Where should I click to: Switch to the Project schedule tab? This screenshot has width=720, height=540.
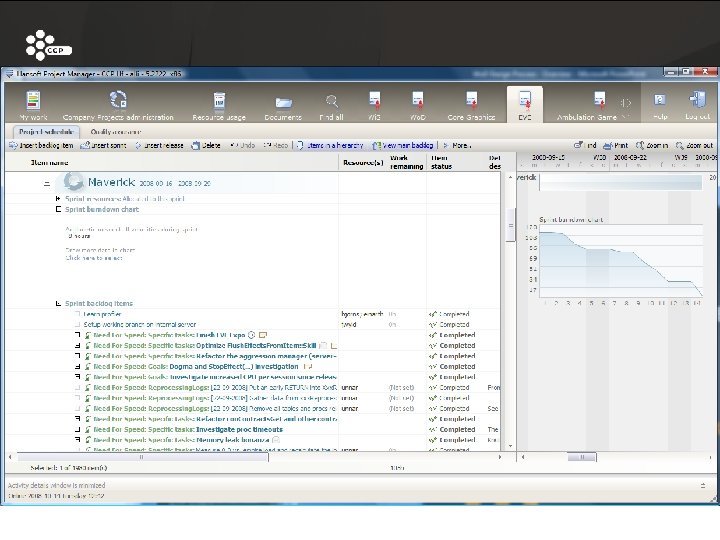(x=45, y=132)
